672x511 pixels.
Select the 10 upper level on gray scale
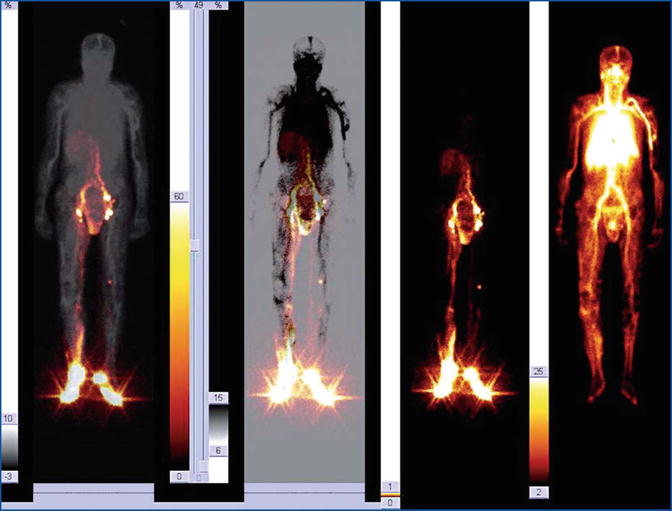[x=8, y=417]
